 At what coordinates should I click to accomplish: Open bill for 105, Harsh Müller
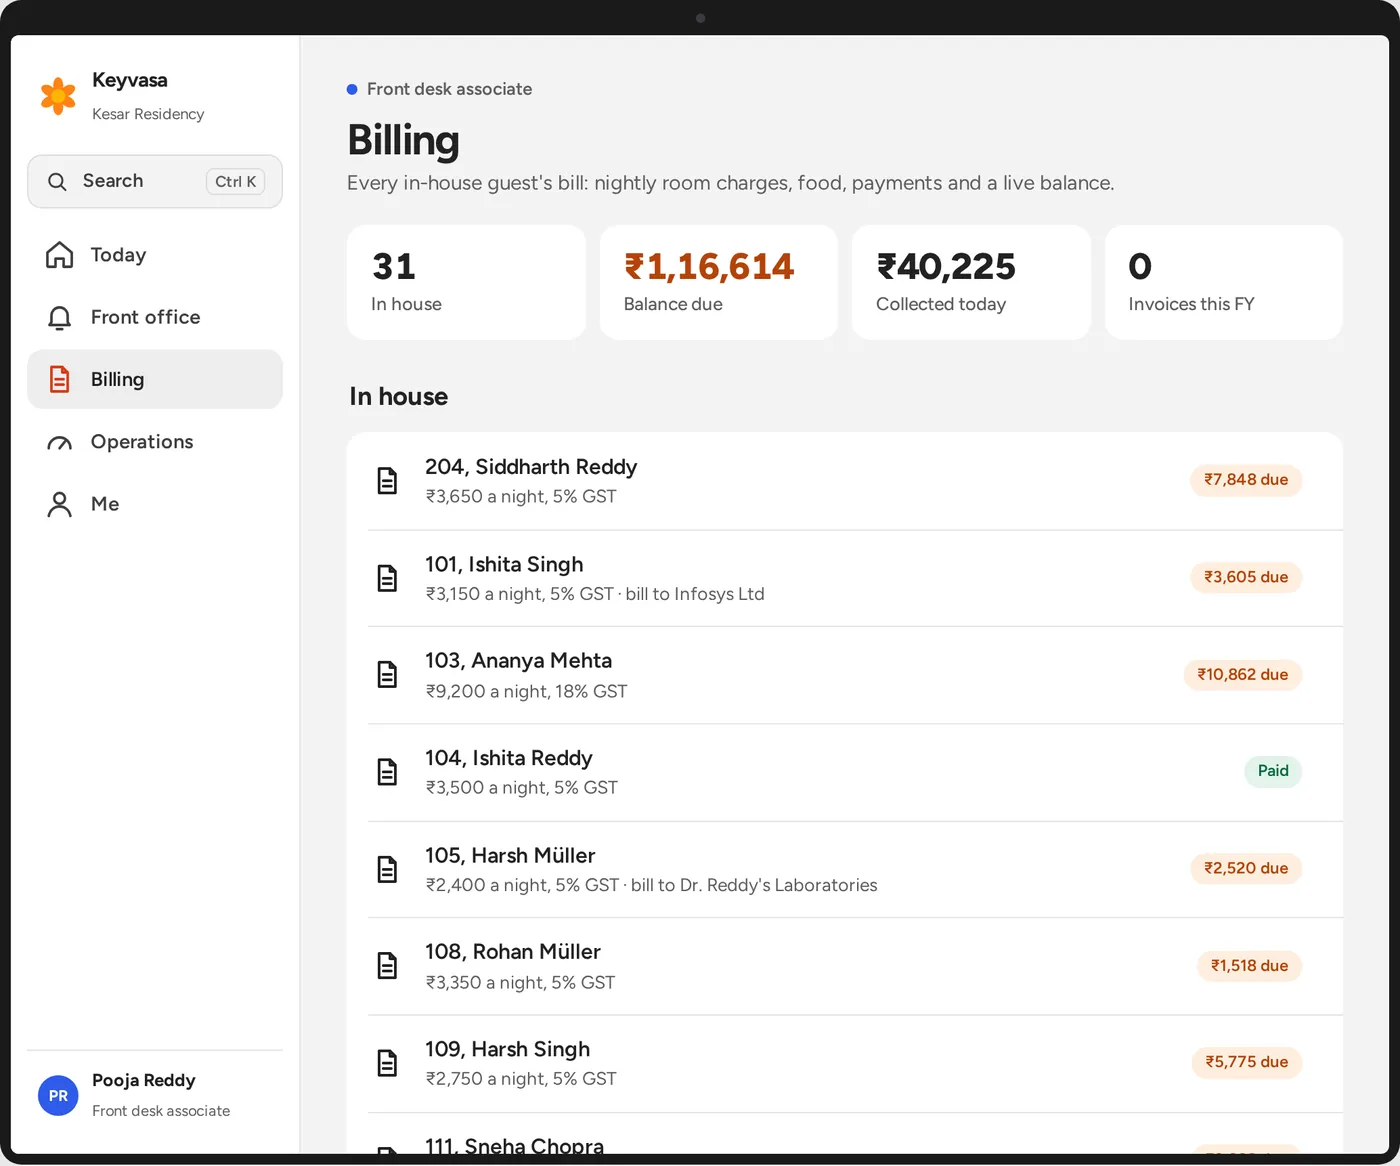[845, 869]
